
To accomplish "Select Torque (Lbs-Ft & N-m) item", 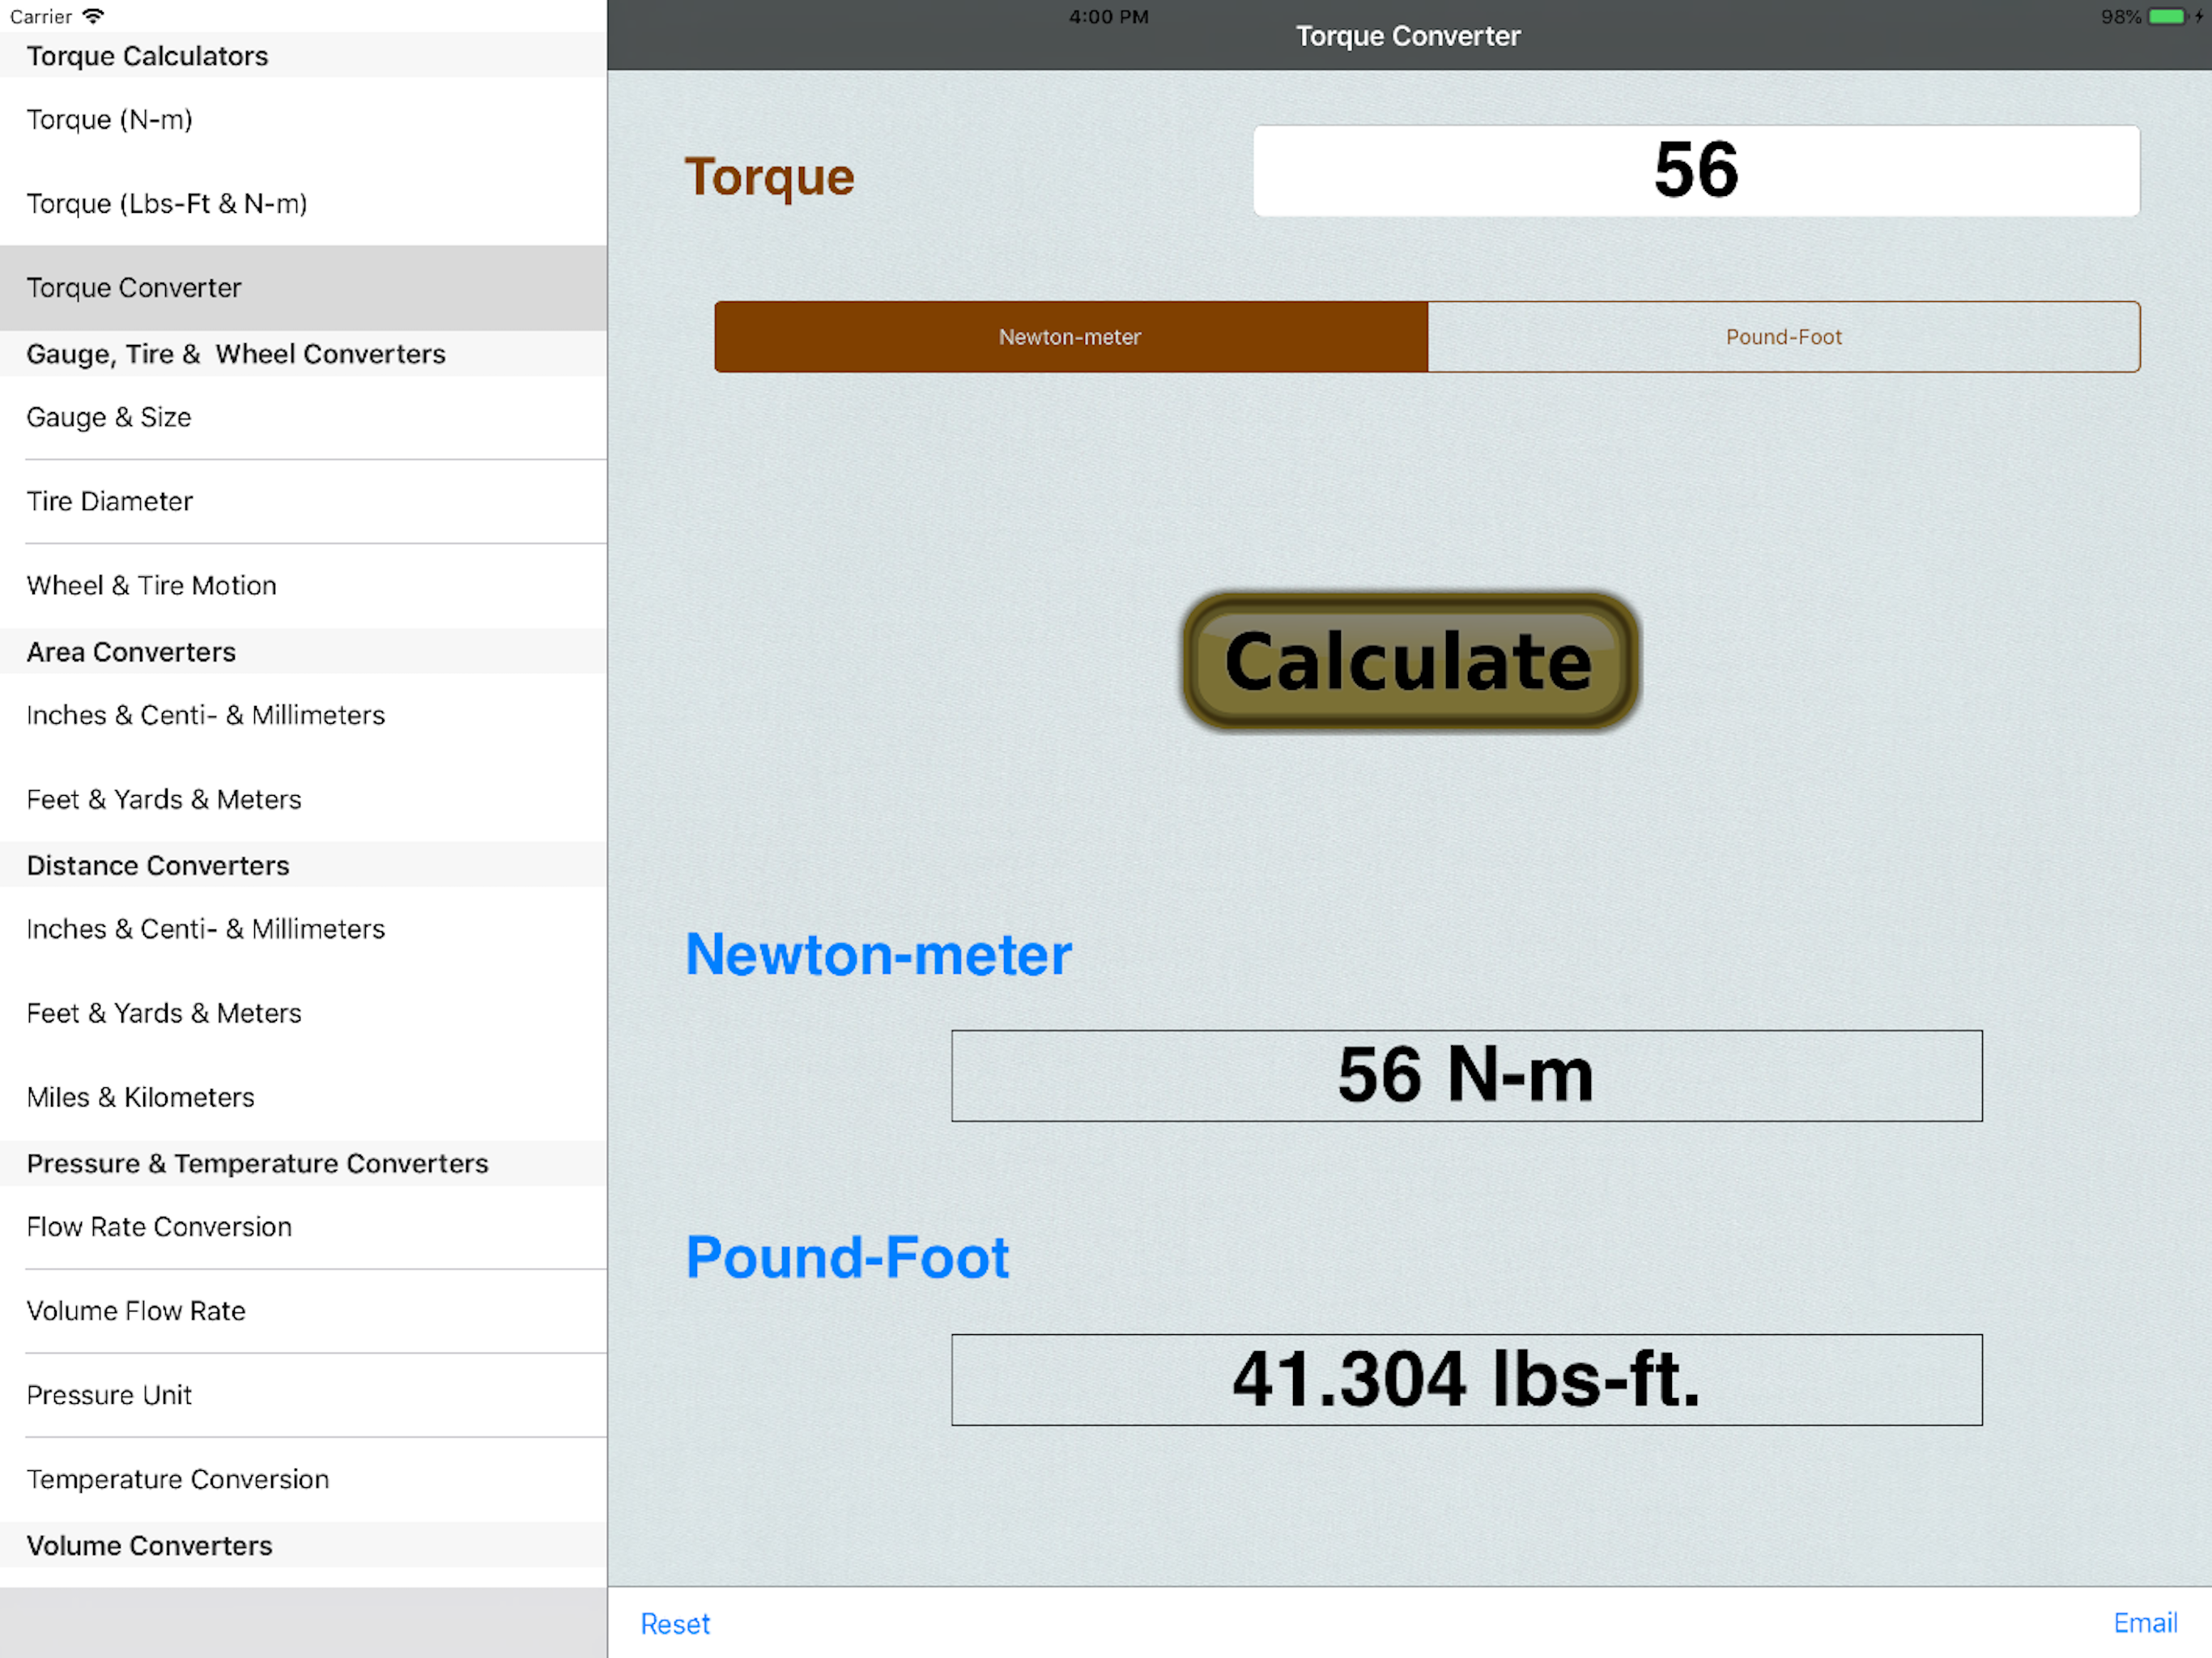I will [x=167, y=204].
